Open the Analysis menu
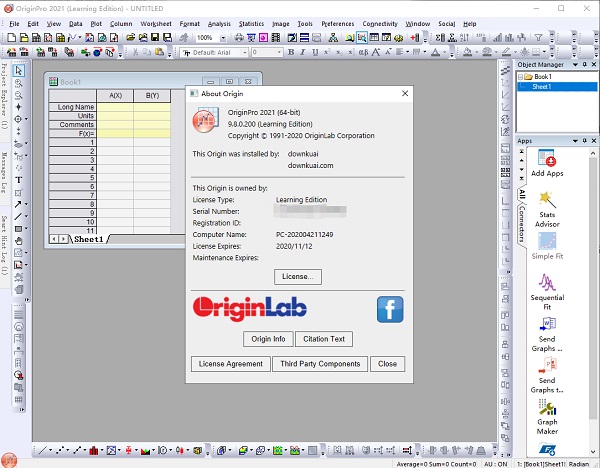Image resolution: width=600 pixels, height=468 pixels. click(x=219, y=22)
